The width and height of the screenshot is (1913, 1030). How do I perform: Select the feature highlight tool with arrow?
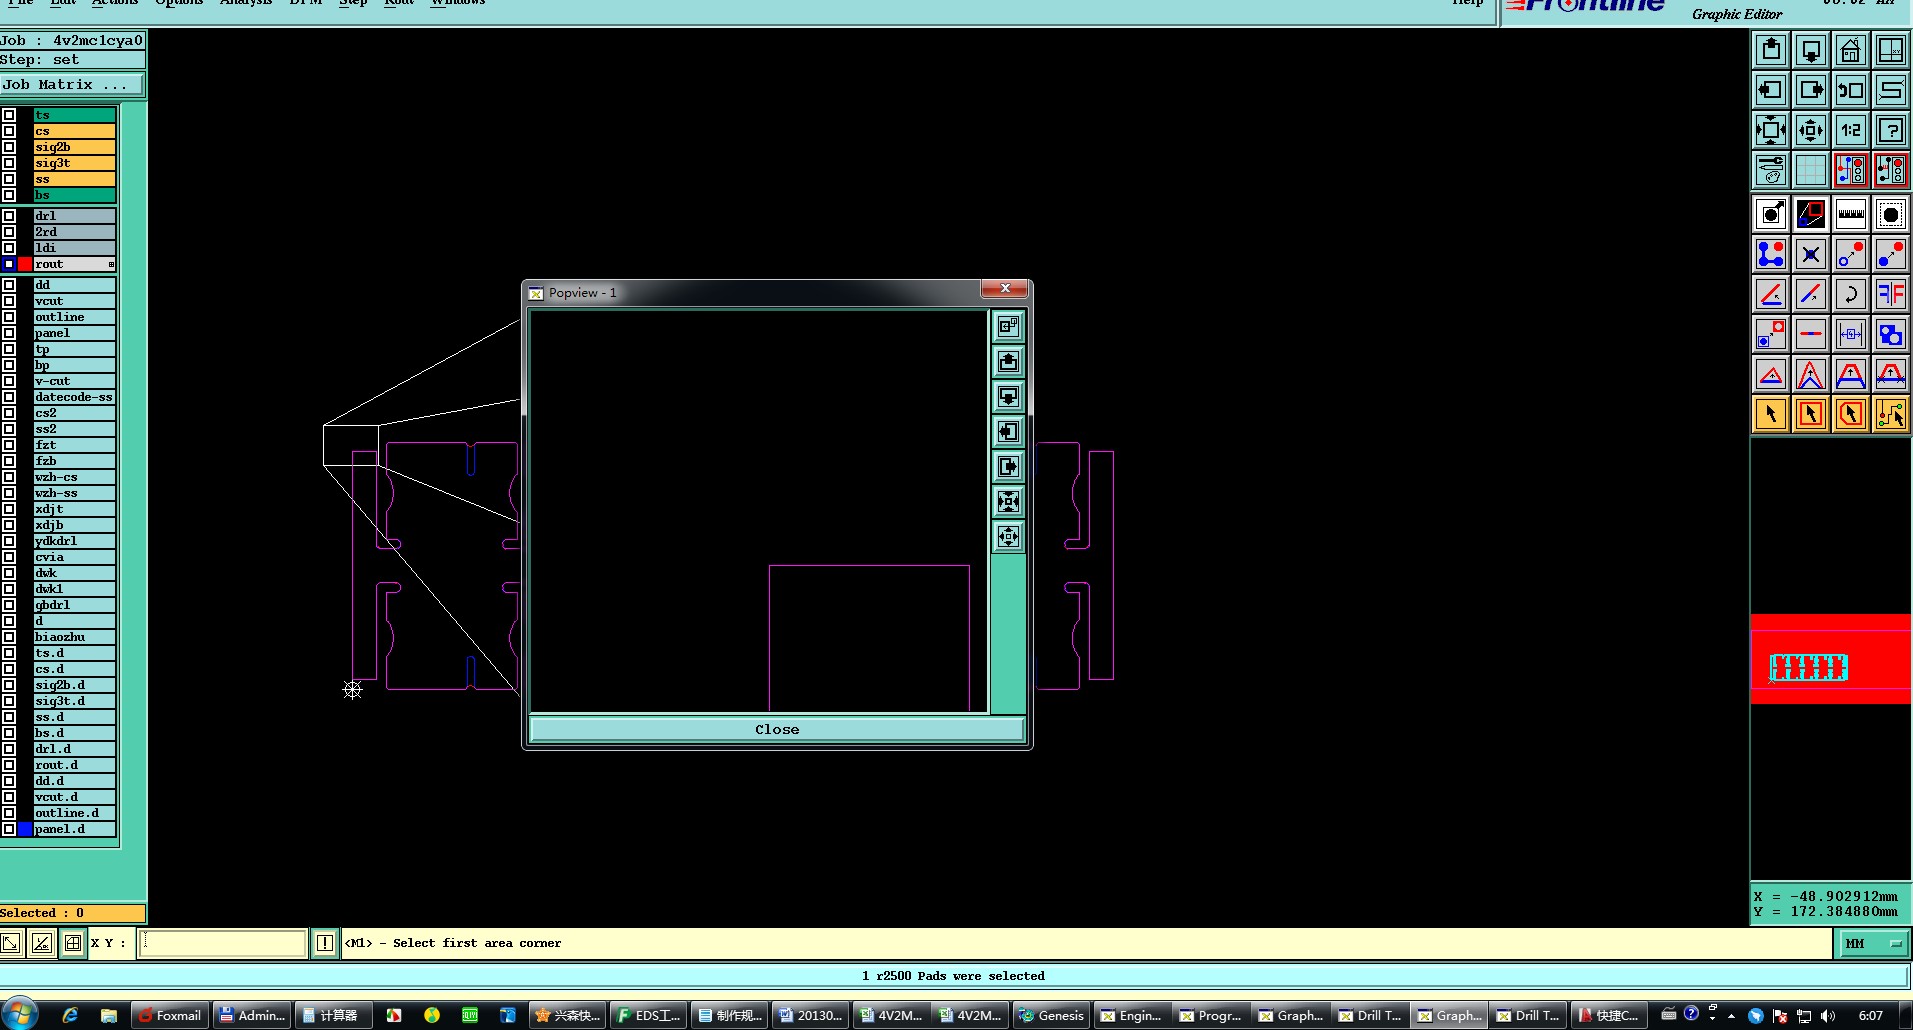tap(1771, 214)
